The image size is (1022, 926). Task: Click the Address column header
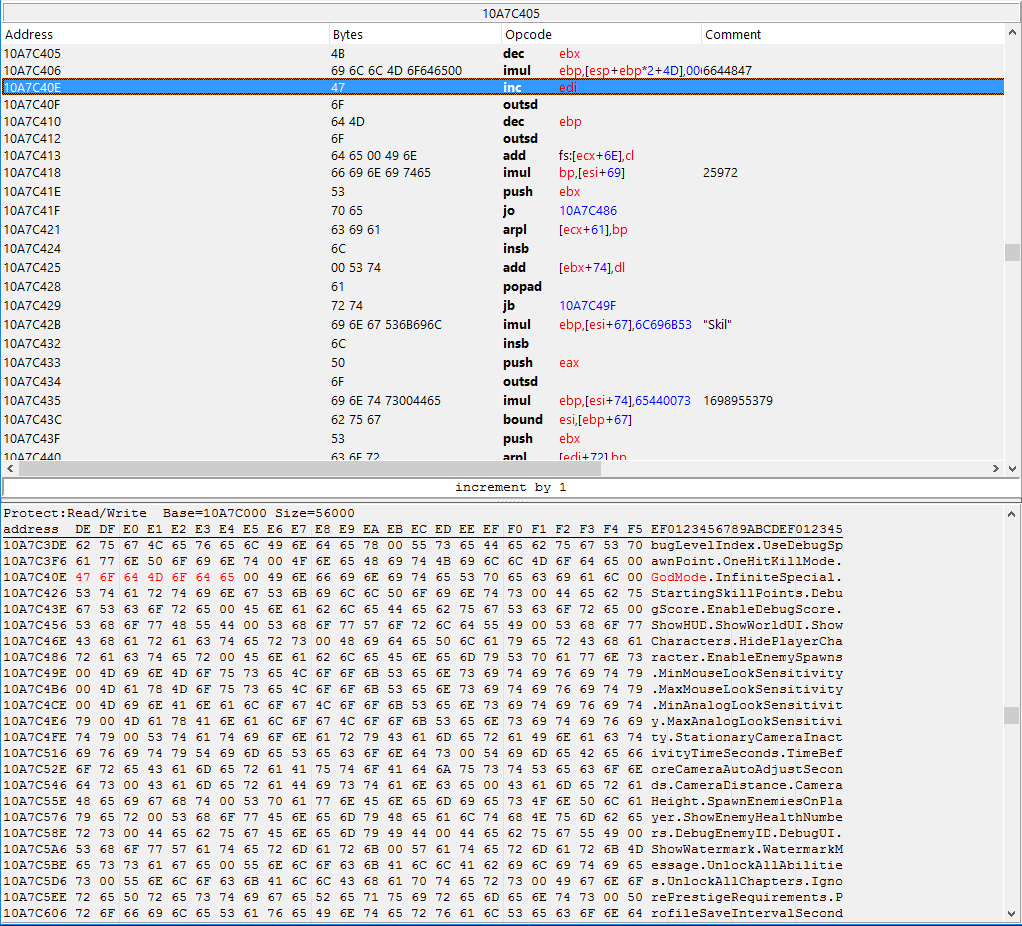29,35
